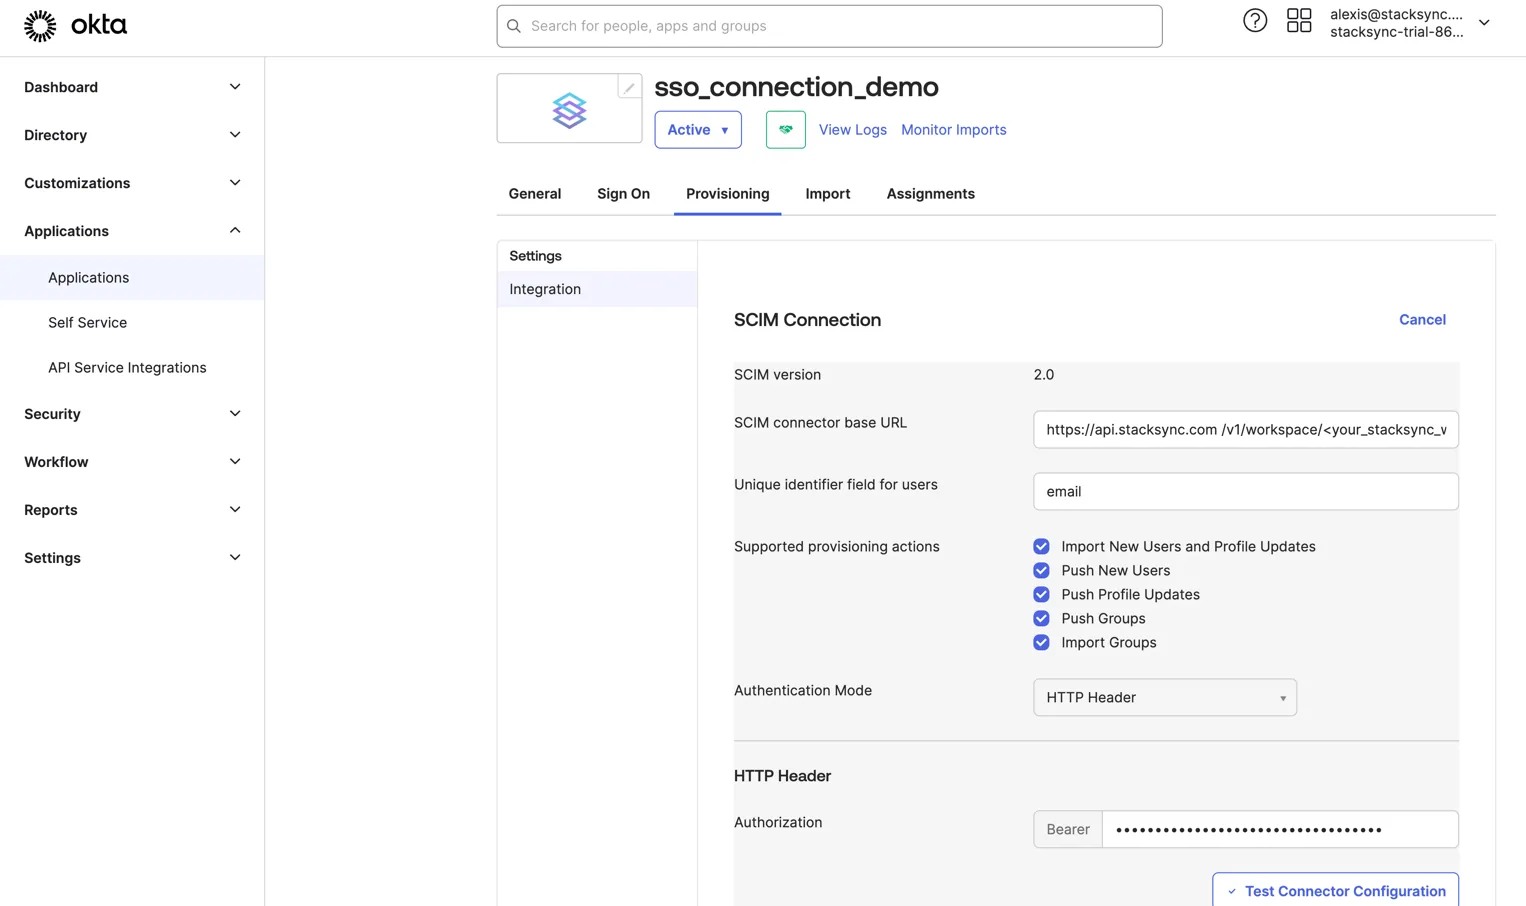The height and width of the screenshot is (906, 1526).
Task: Open the apps grid icon
Action: pyautogui.click(x=1299, y=20)
